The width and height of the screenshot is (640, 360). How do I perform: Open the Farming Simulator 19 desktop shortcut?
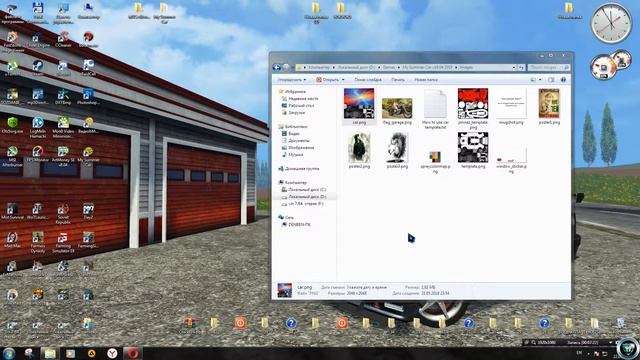tap(63, 242)
